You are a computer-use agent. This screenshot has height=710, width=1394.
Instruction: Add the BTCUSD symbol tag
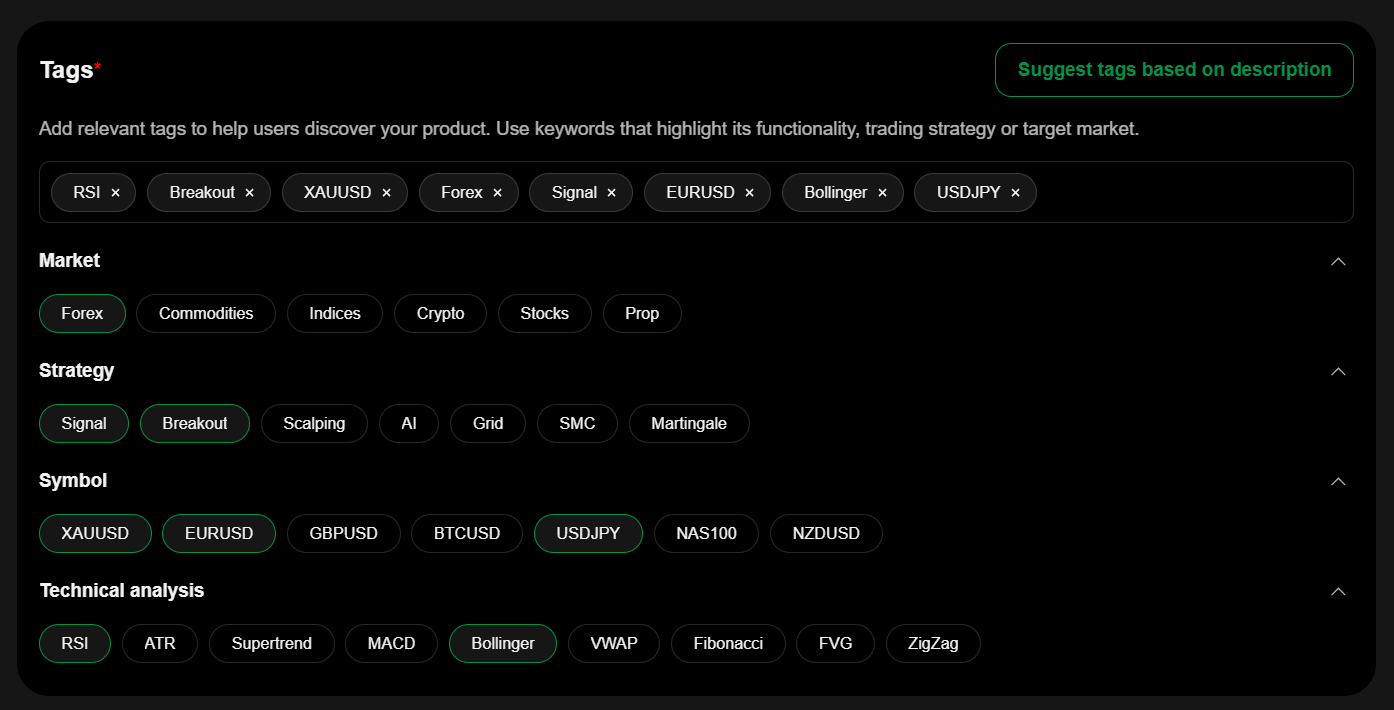467,533
